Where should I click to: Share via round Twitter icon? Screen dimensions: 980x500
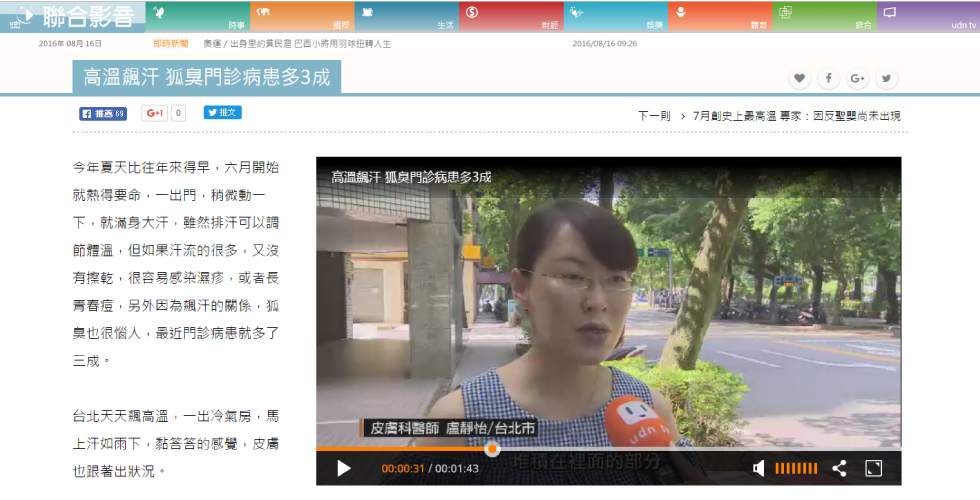point(886,79)
